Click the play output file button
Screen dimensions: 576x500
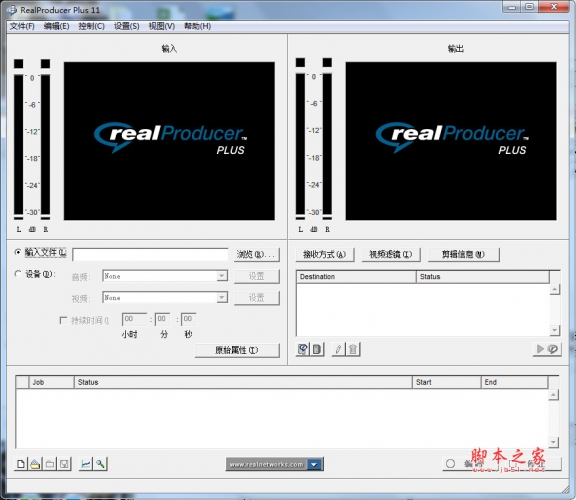(x=547, y=349)
